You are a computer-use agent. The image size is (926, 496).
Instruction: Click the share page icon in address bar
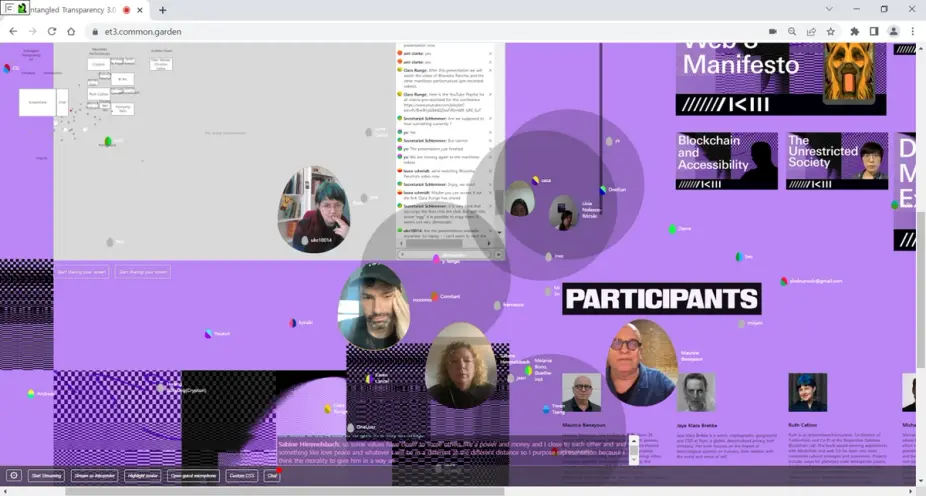pos(811,31)
